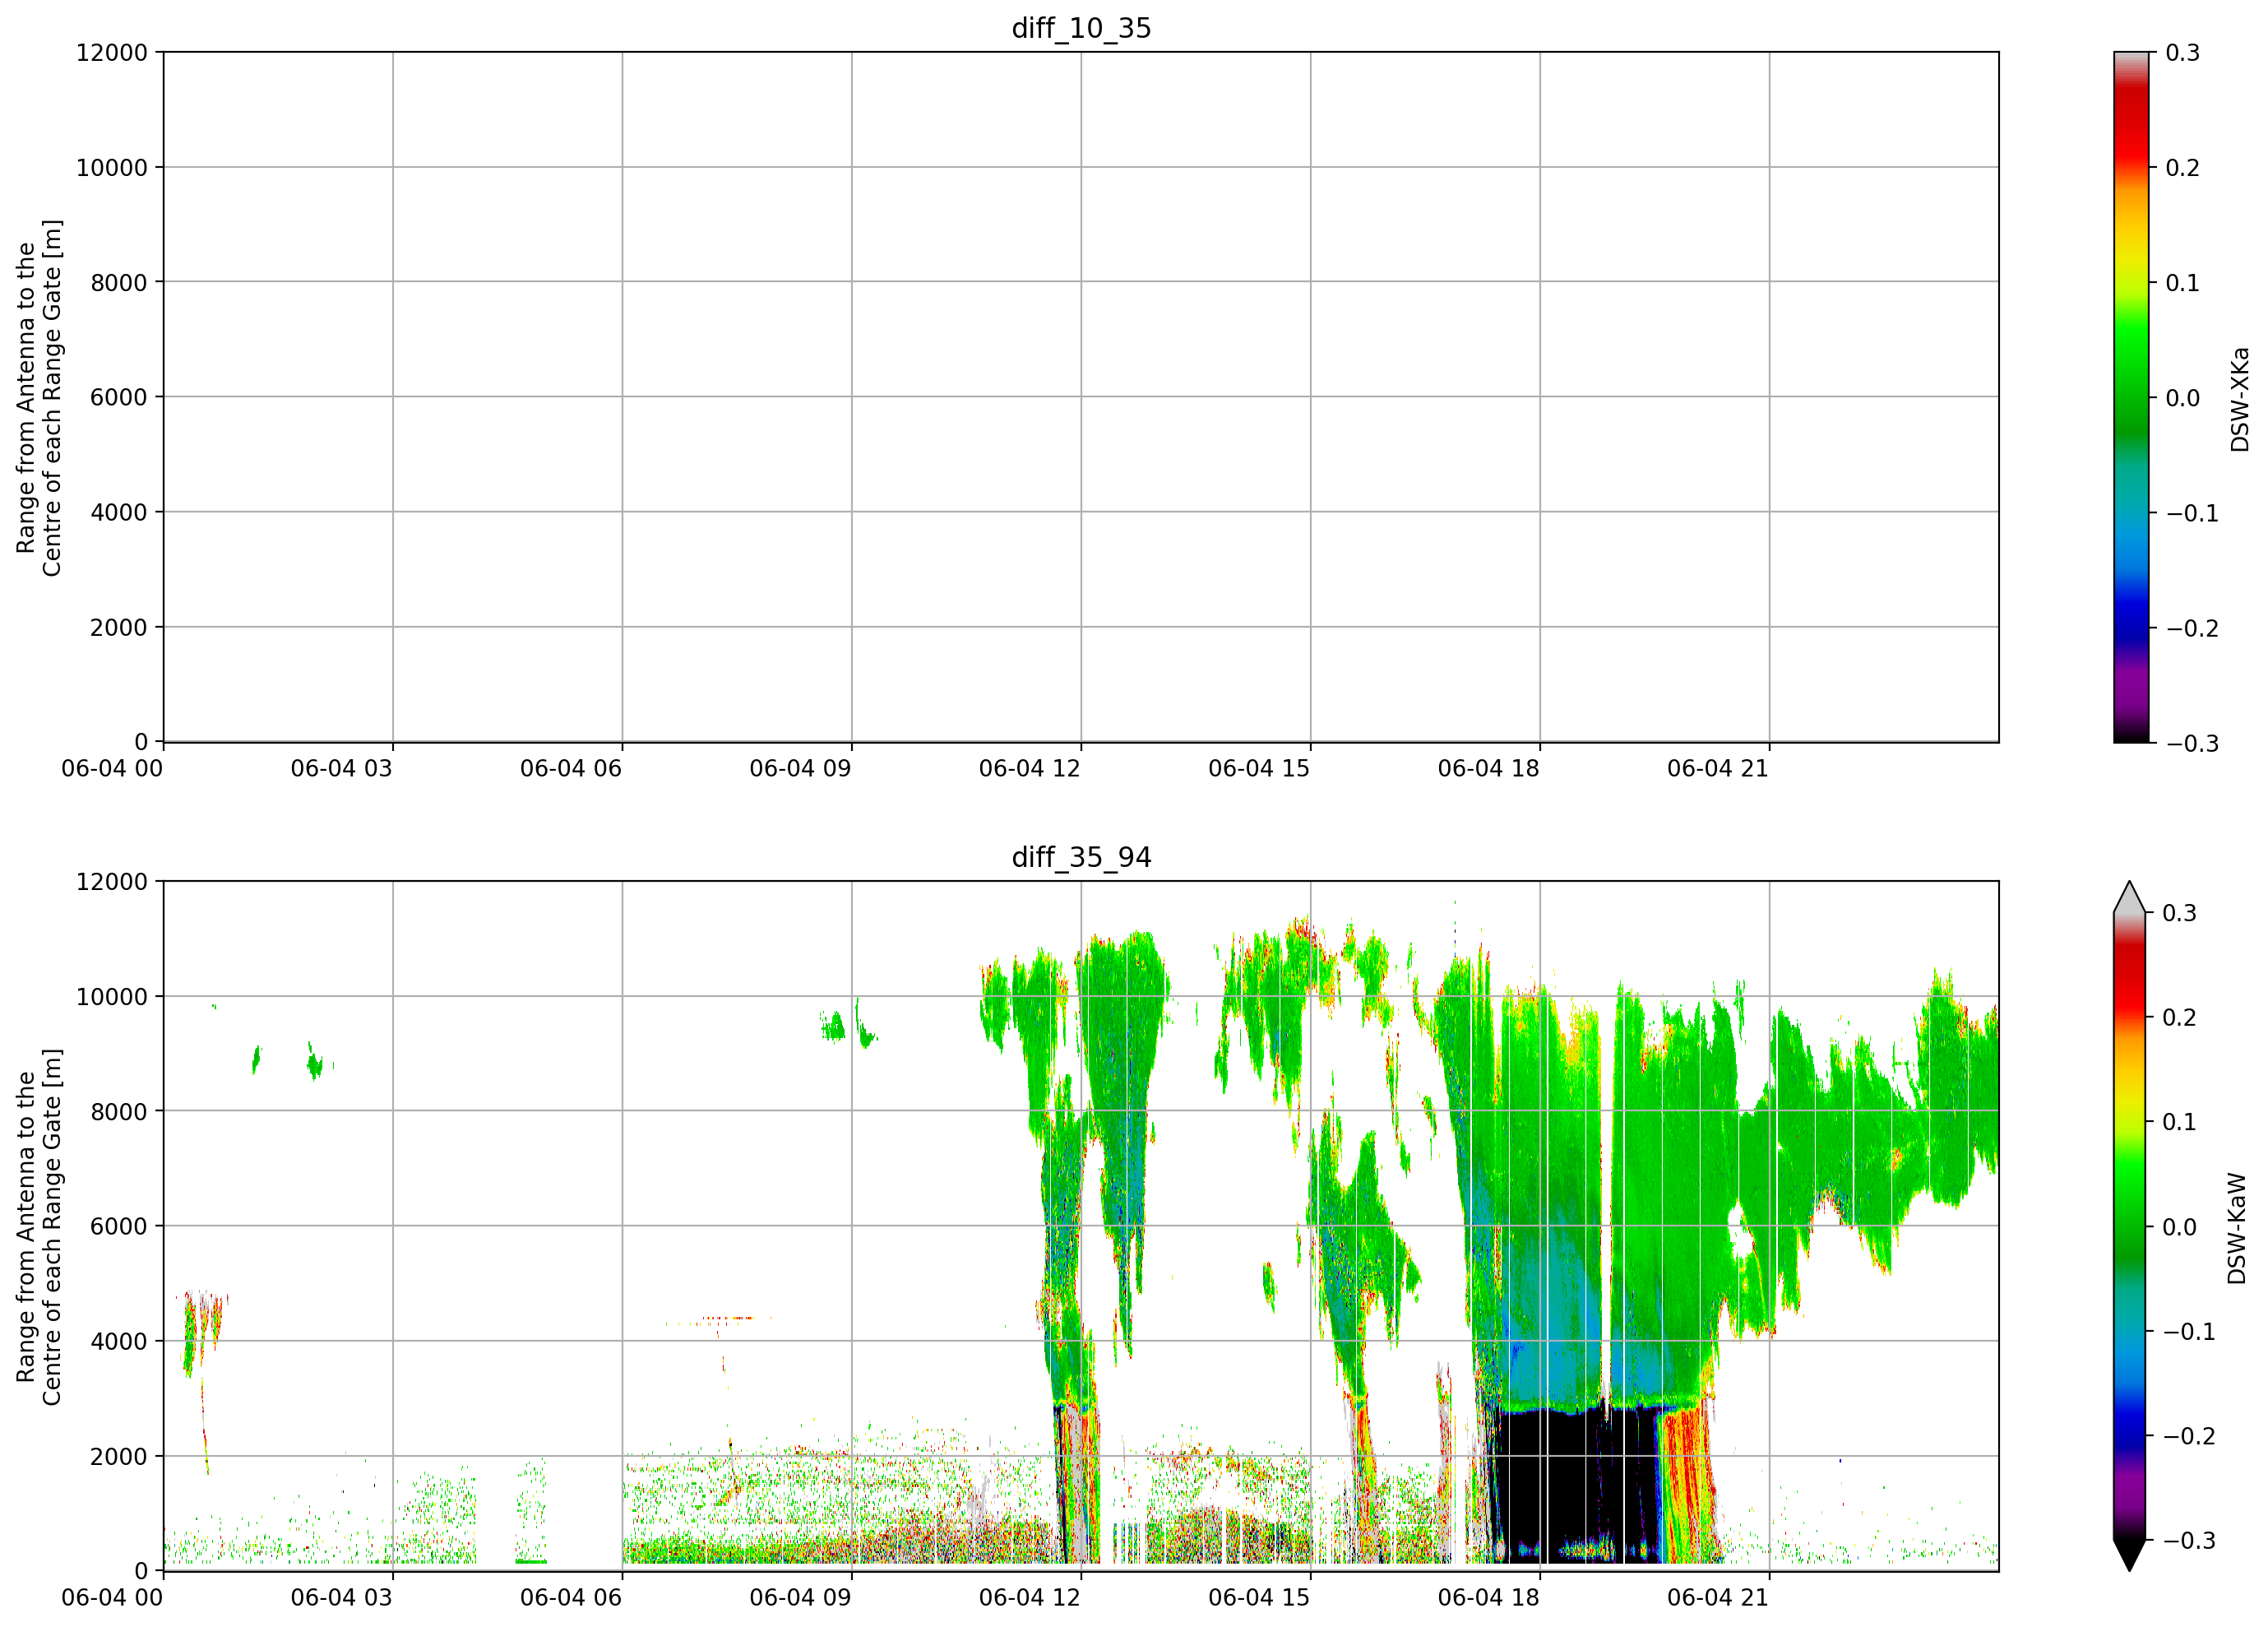Click "06-04 09" tick under diff_35_94
This screenshot has height=1627, width=2268.
pos(801,1597)
